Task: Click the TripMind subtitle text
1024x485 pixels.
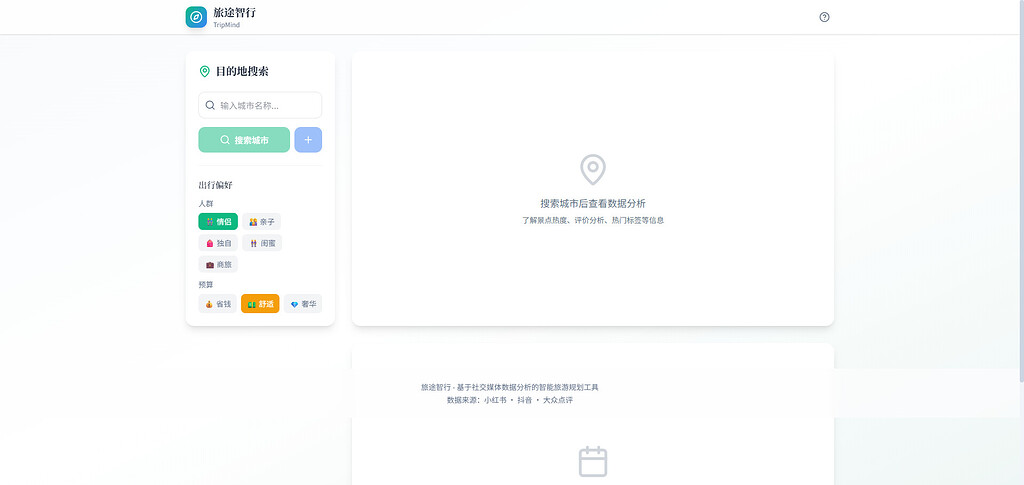Action: (227, 25)
